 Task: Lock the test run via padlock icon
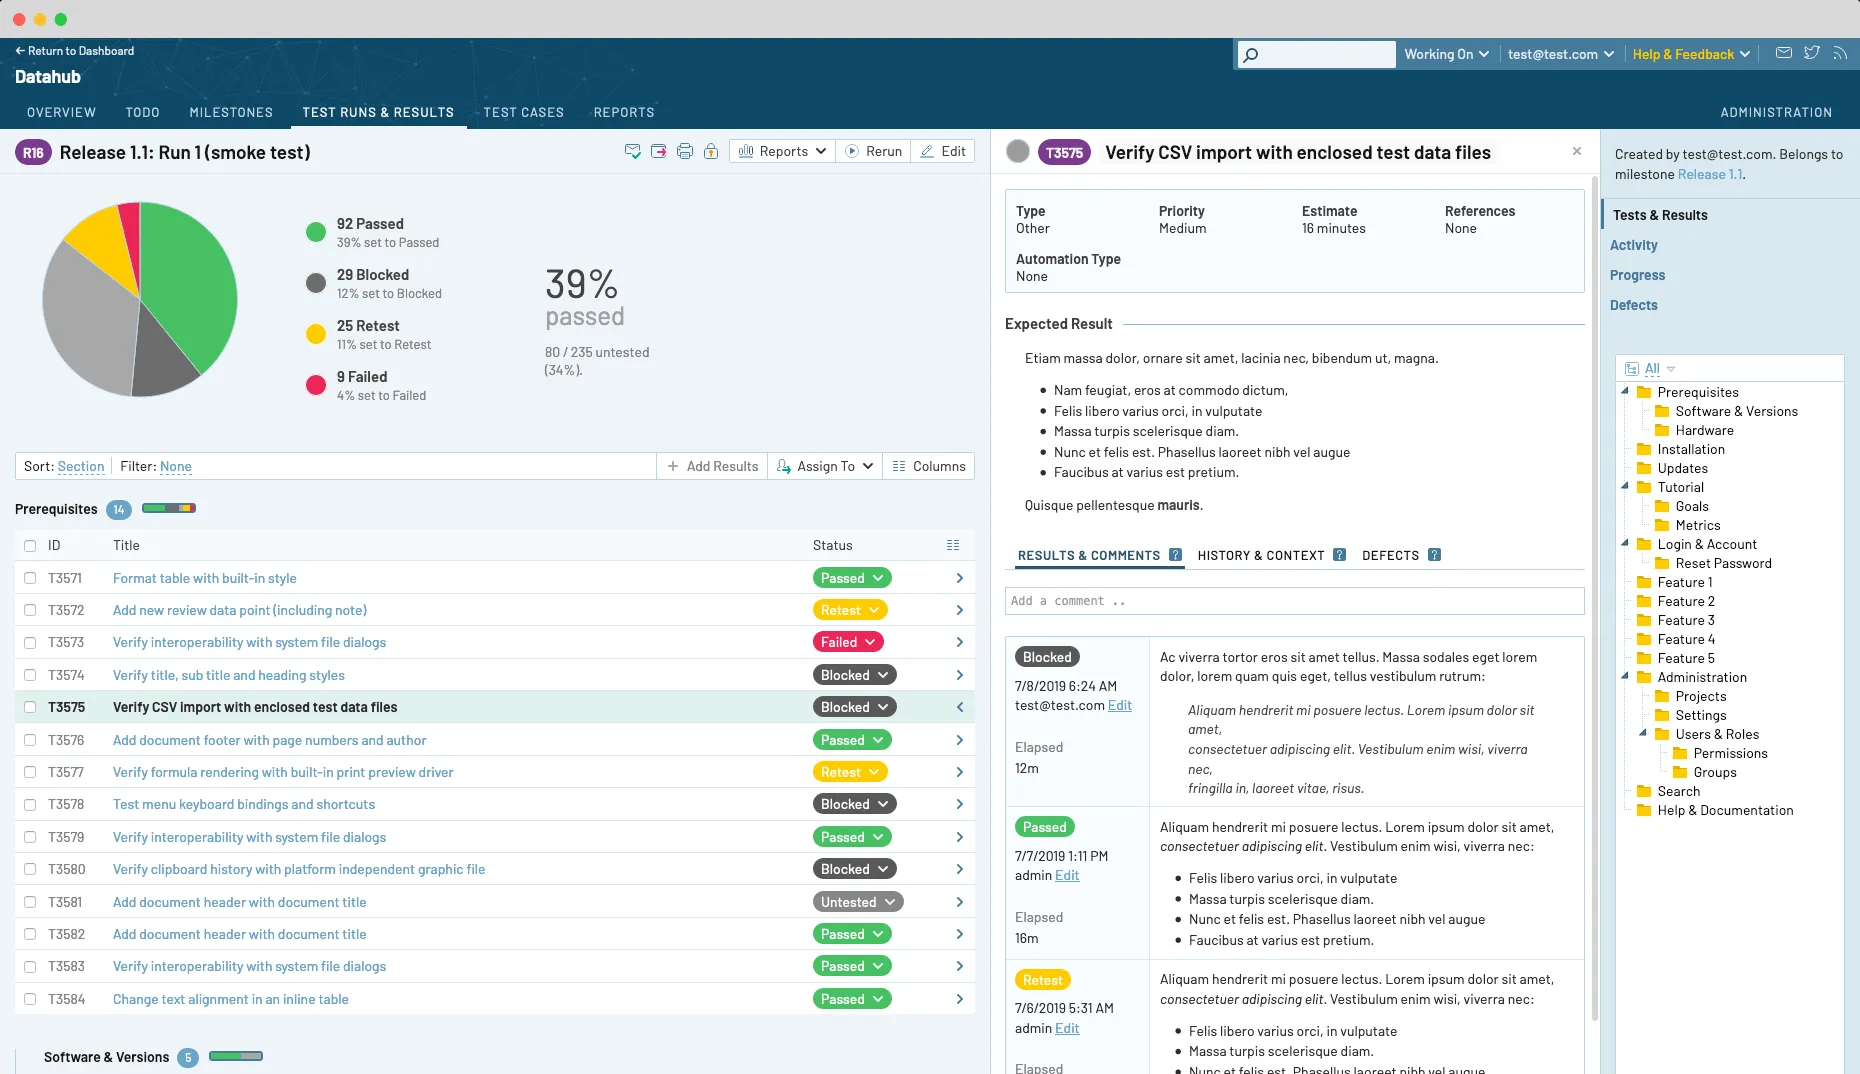711,151
